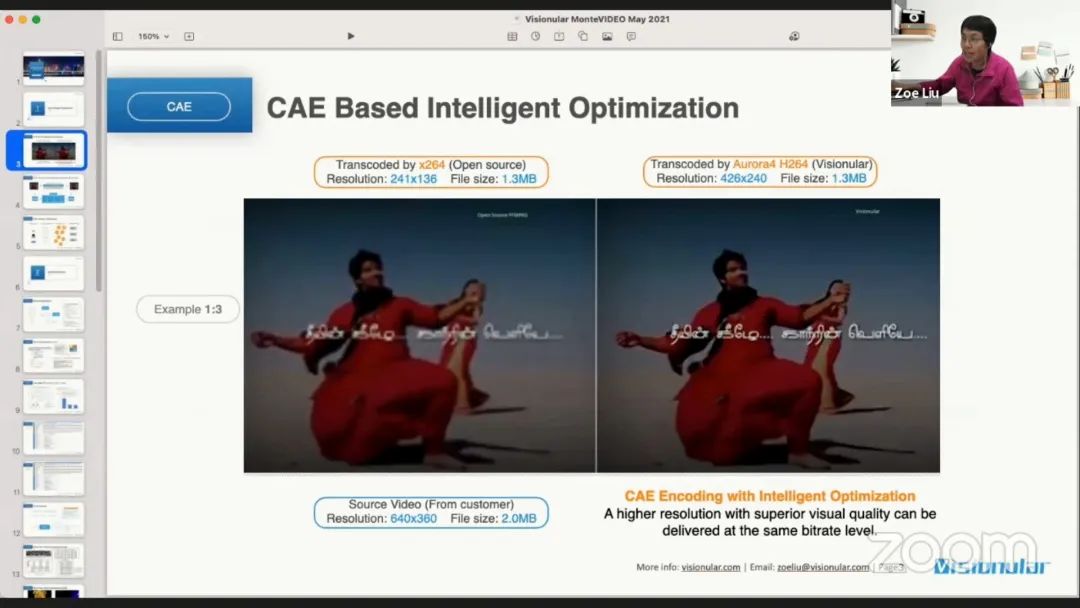The height and width of the screenshot is (608, 1080).
Task: Jump to slide 9 thumbnail with bar chart
Action: point(54,396)
